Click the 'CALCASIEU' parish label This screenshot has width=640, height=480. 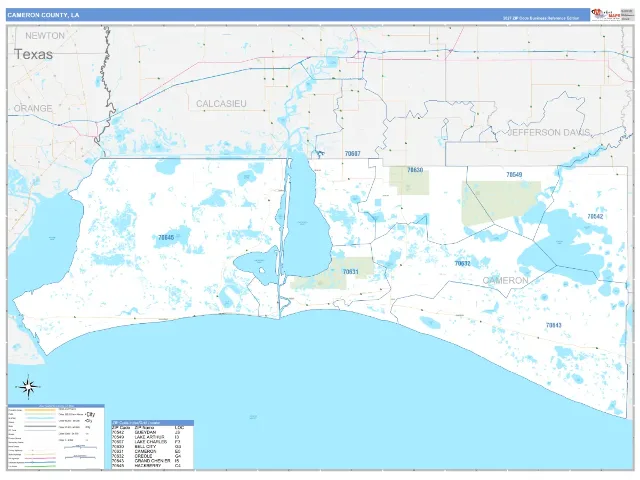pos(221,104)
